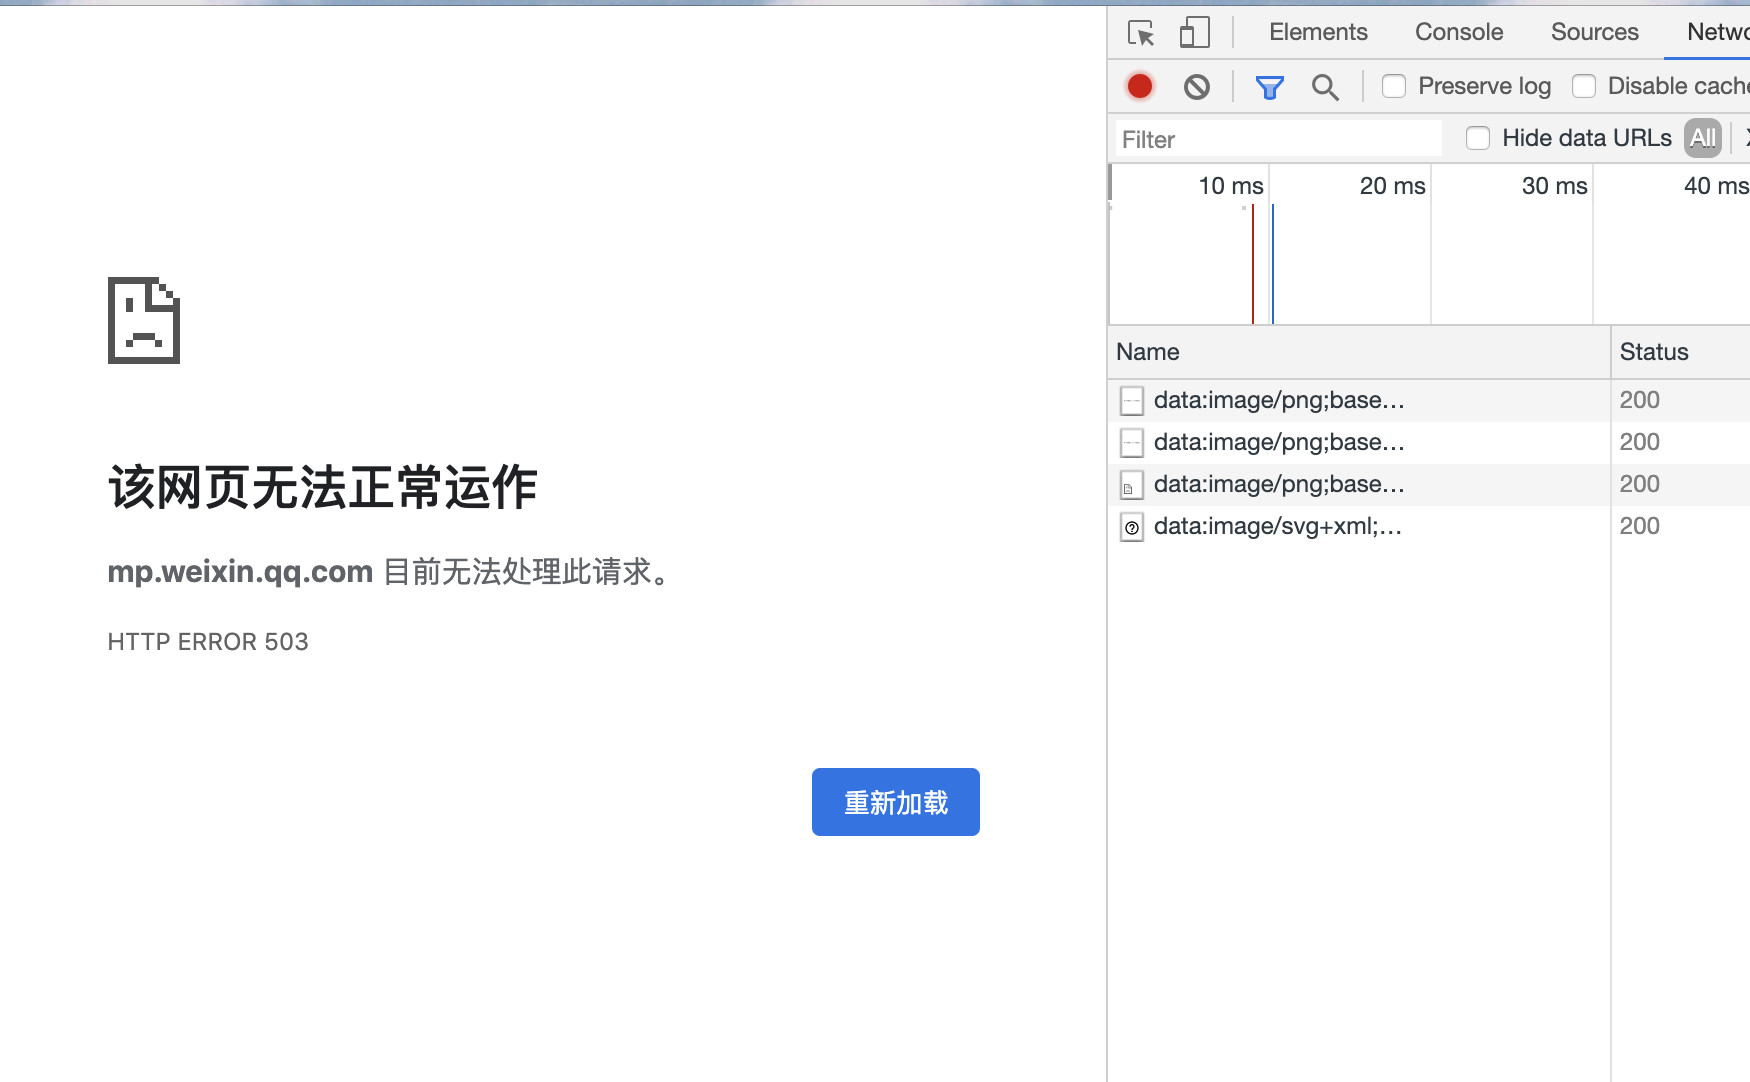Click the inspect element picker icon
This screenshot has height=1082, width=1750.
pyautogui.click(x=1141, y=33)
